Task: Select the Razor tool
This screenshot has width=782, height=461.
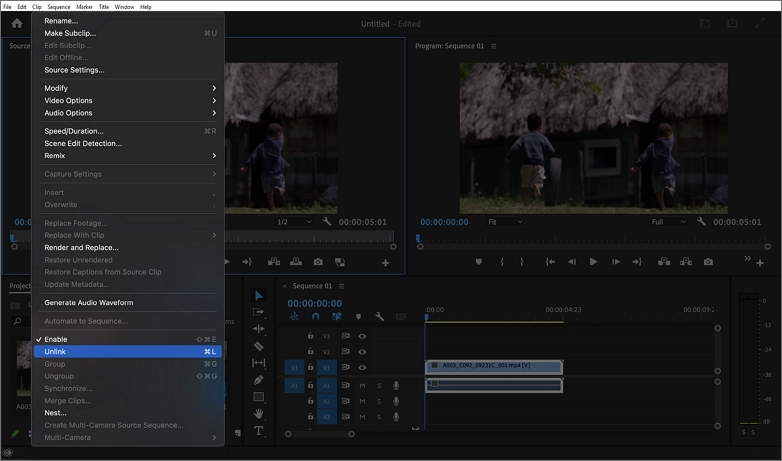Action: (x=258, y=346)
